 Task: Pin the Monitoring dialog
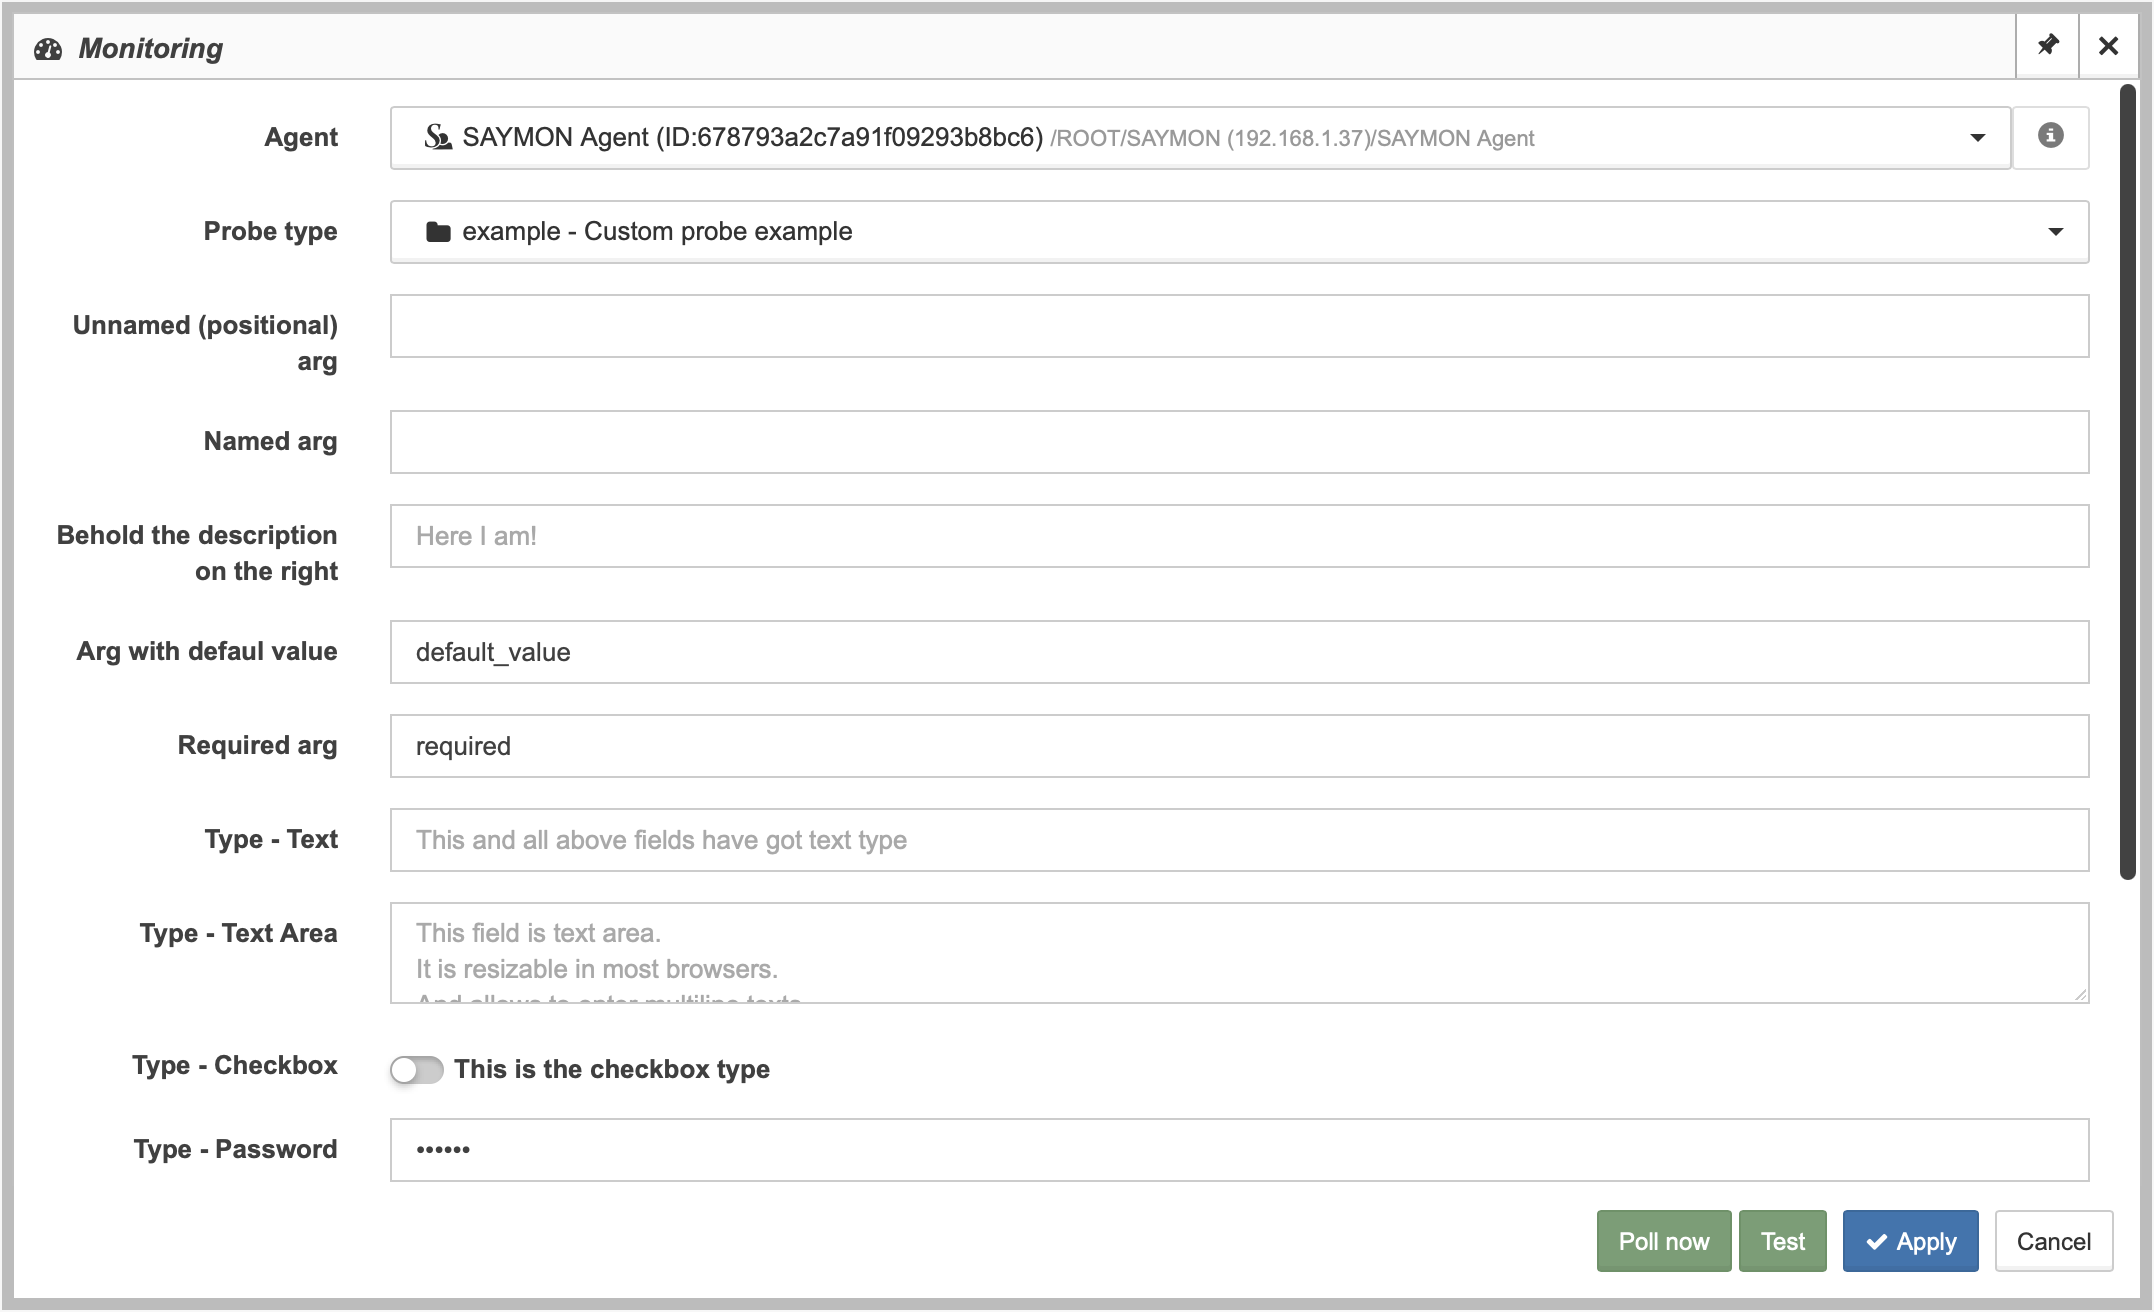(x=2047, y=46)
